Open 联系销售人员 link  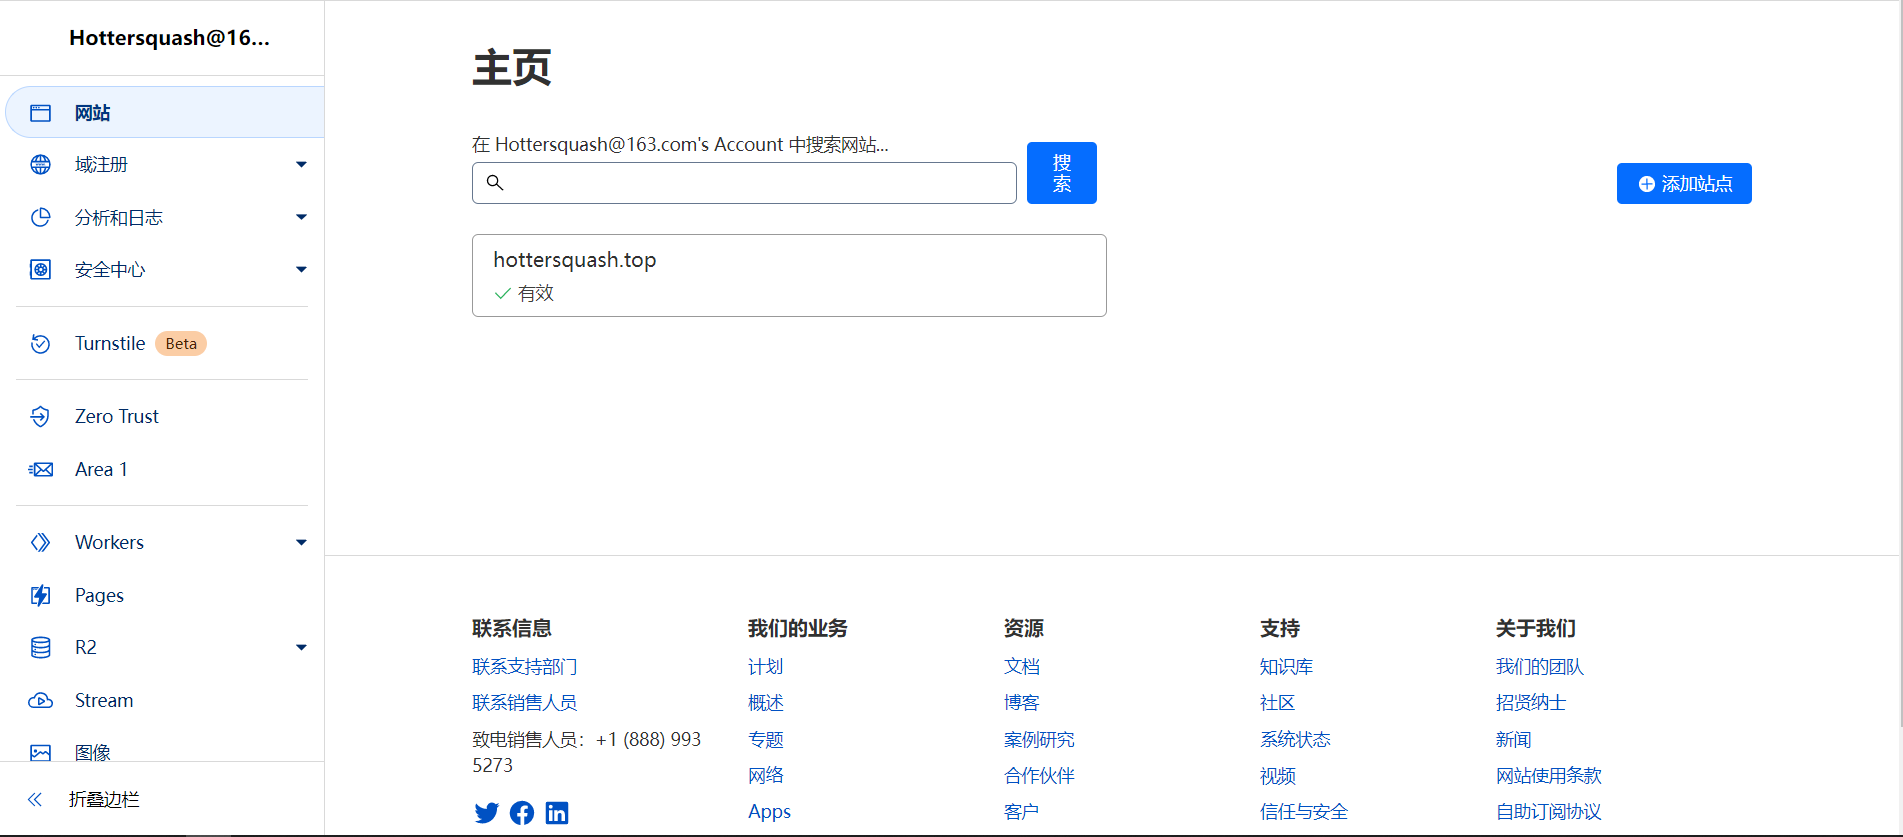point(525,703)
